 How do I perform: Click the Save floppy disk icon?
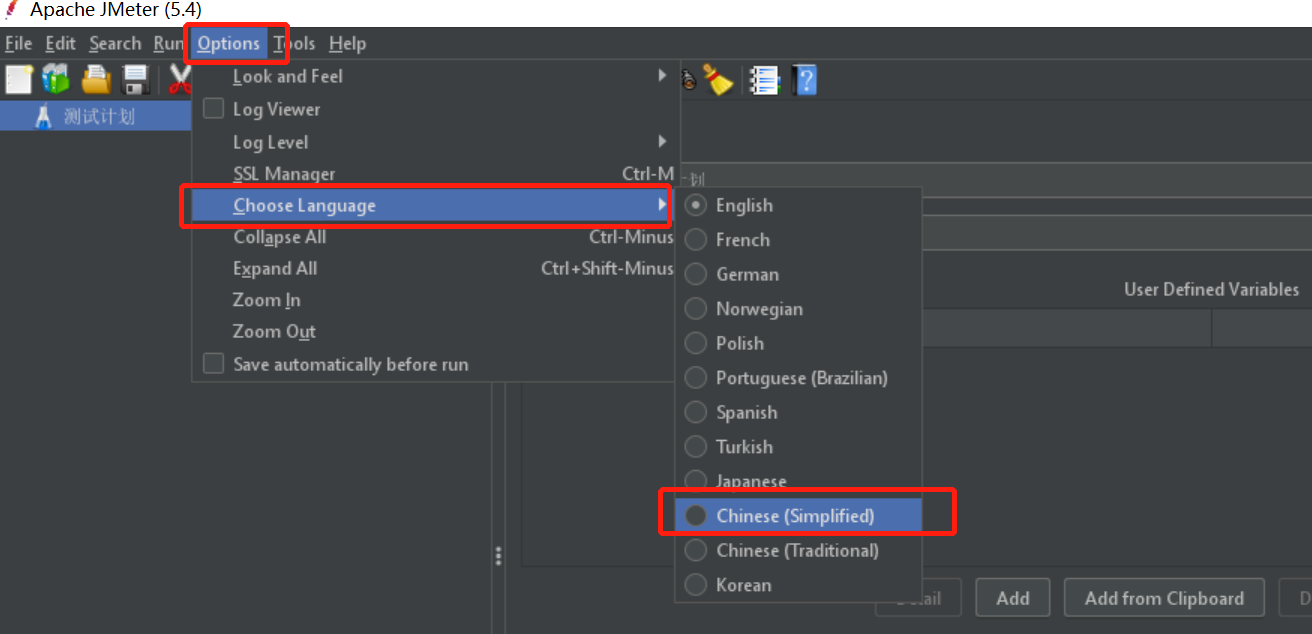click(135, 79)
